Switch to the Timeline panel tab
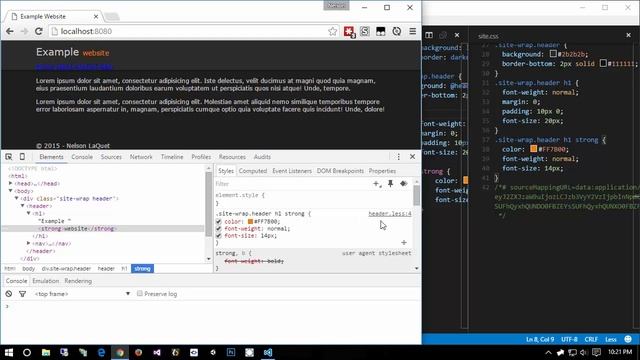 coord(172,157)
